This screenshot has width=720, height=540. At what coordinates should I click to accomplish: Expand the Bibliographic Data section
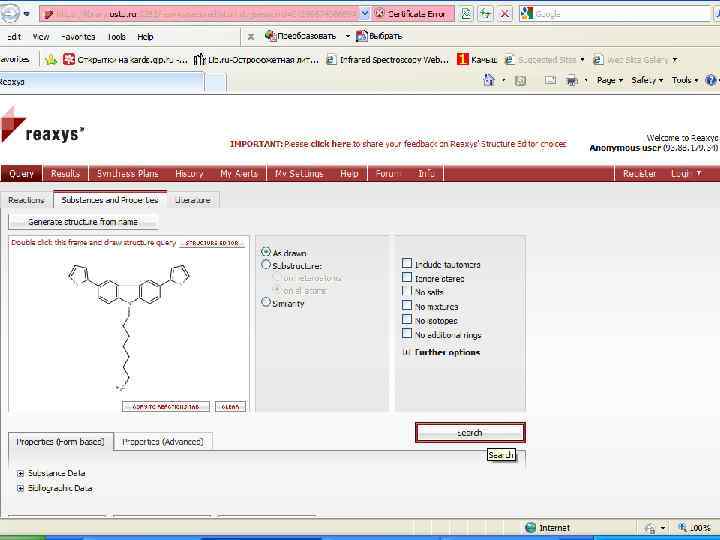pyautogui.click(x=20, y=489)
